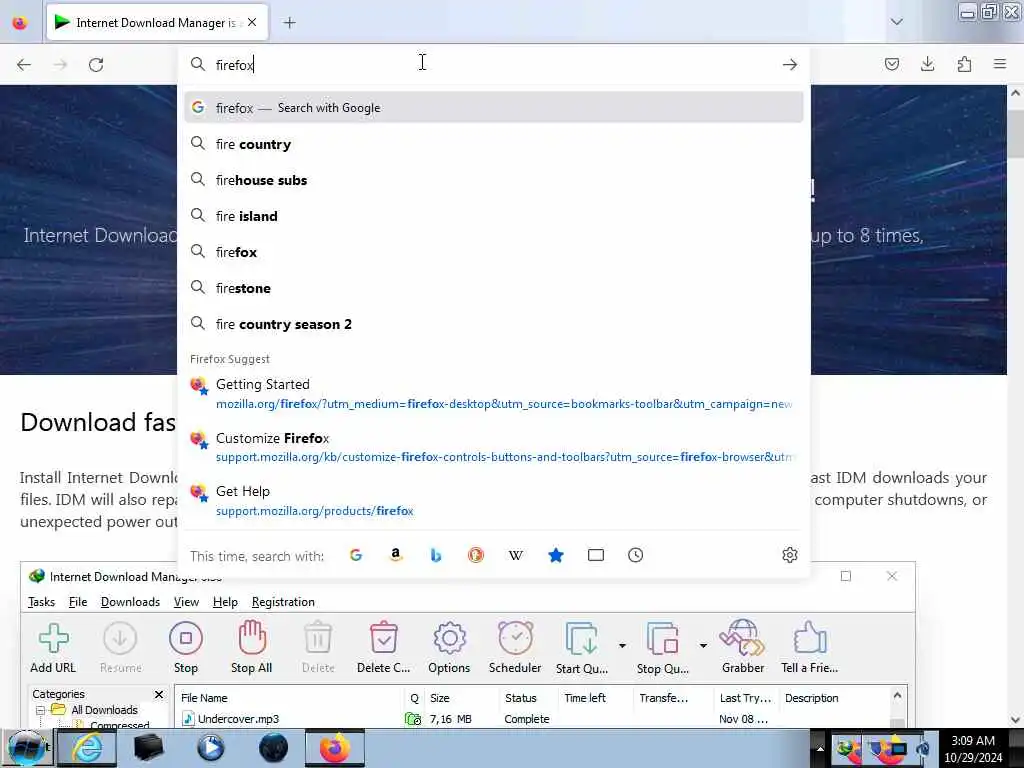The image size is (1024, 768).
Task: Search this time with Google icon
Action: click(x=356, y=555)
